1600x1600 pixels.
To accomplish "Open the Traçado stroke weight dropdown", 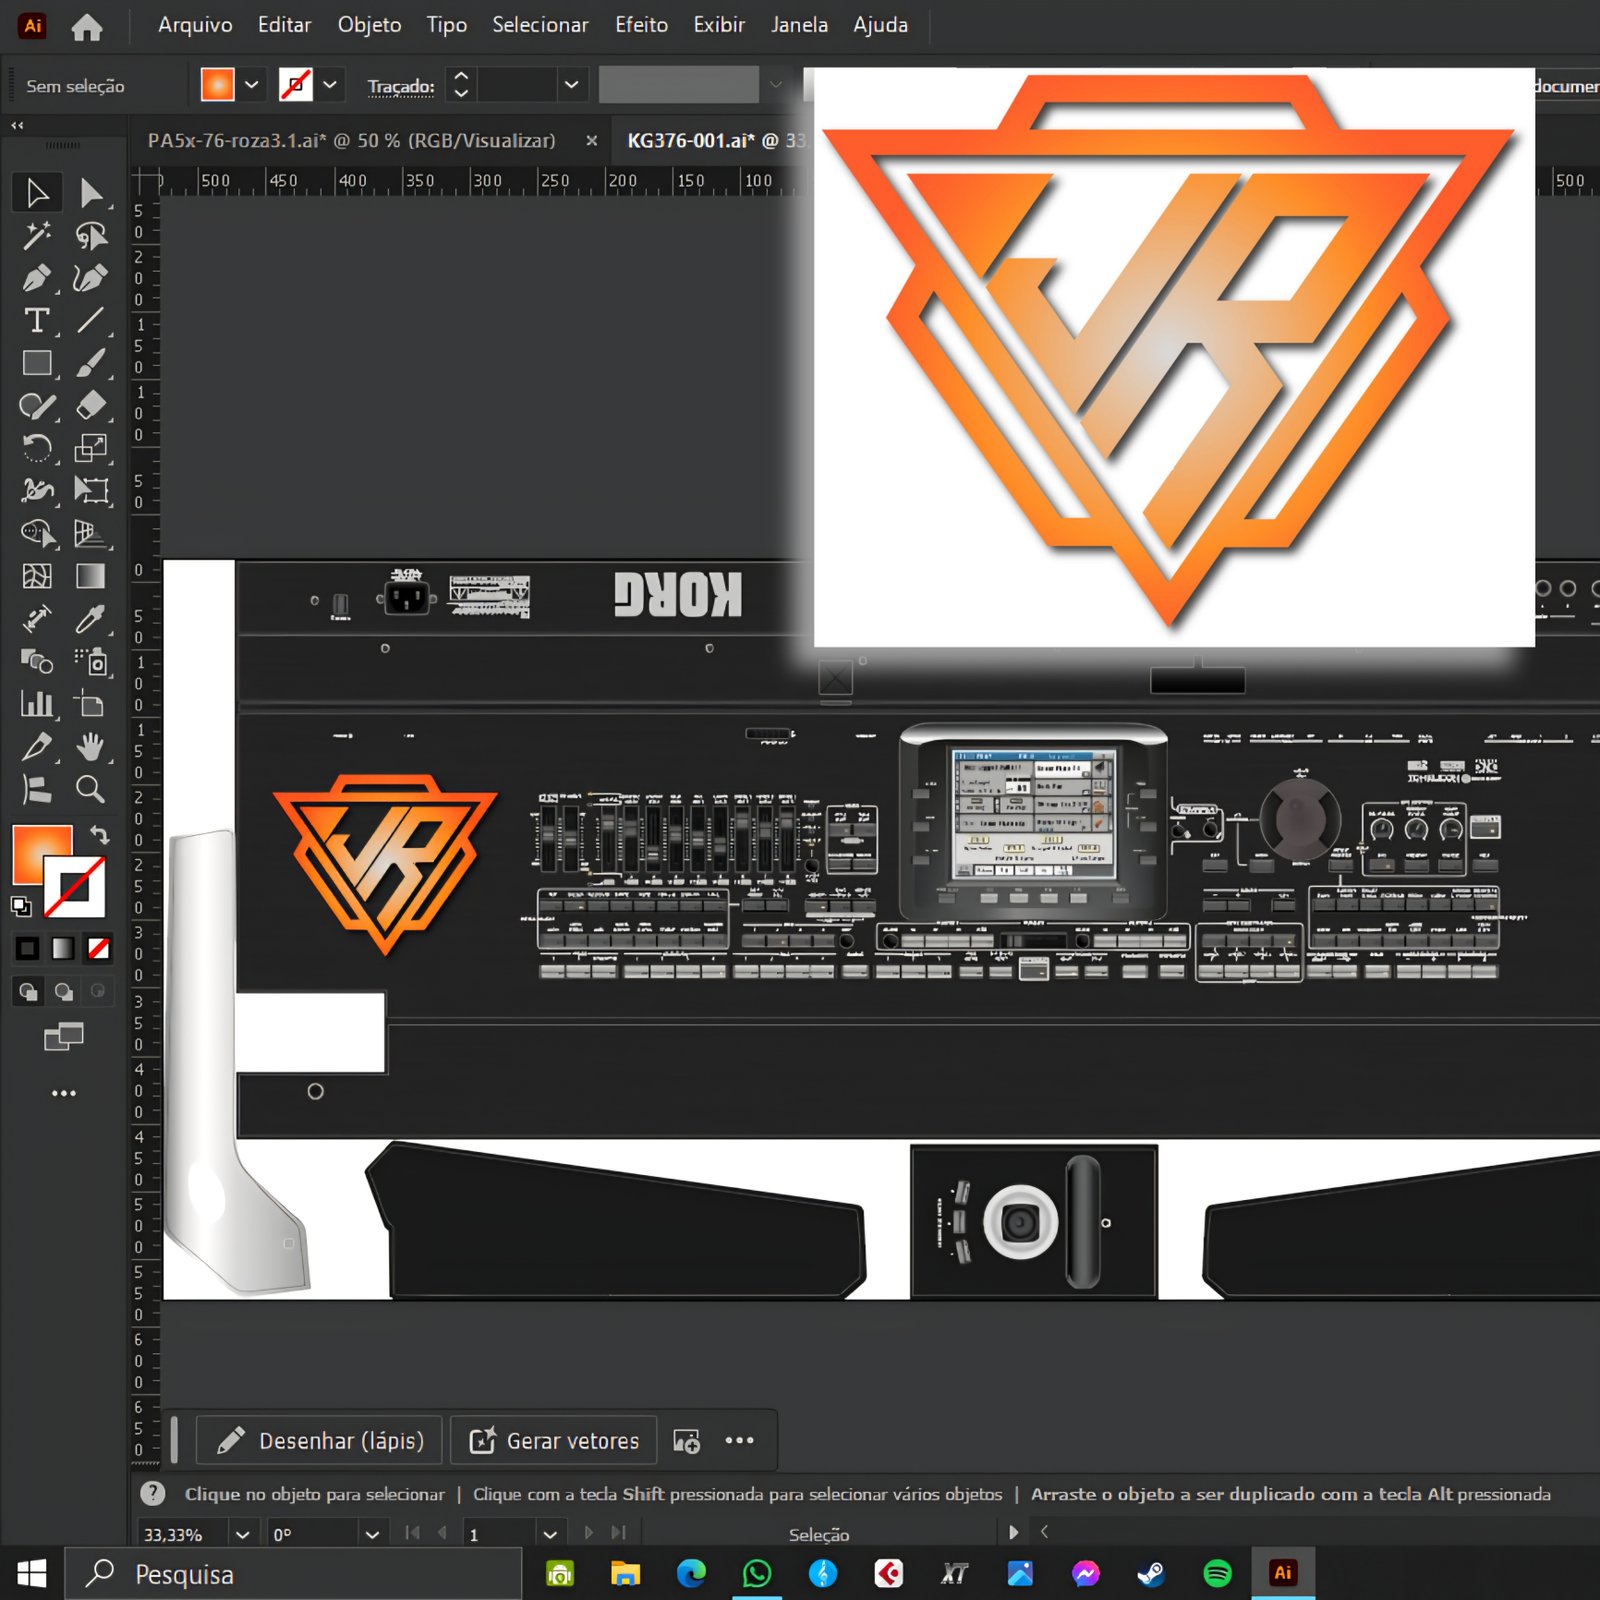I will tap(571, 85).
